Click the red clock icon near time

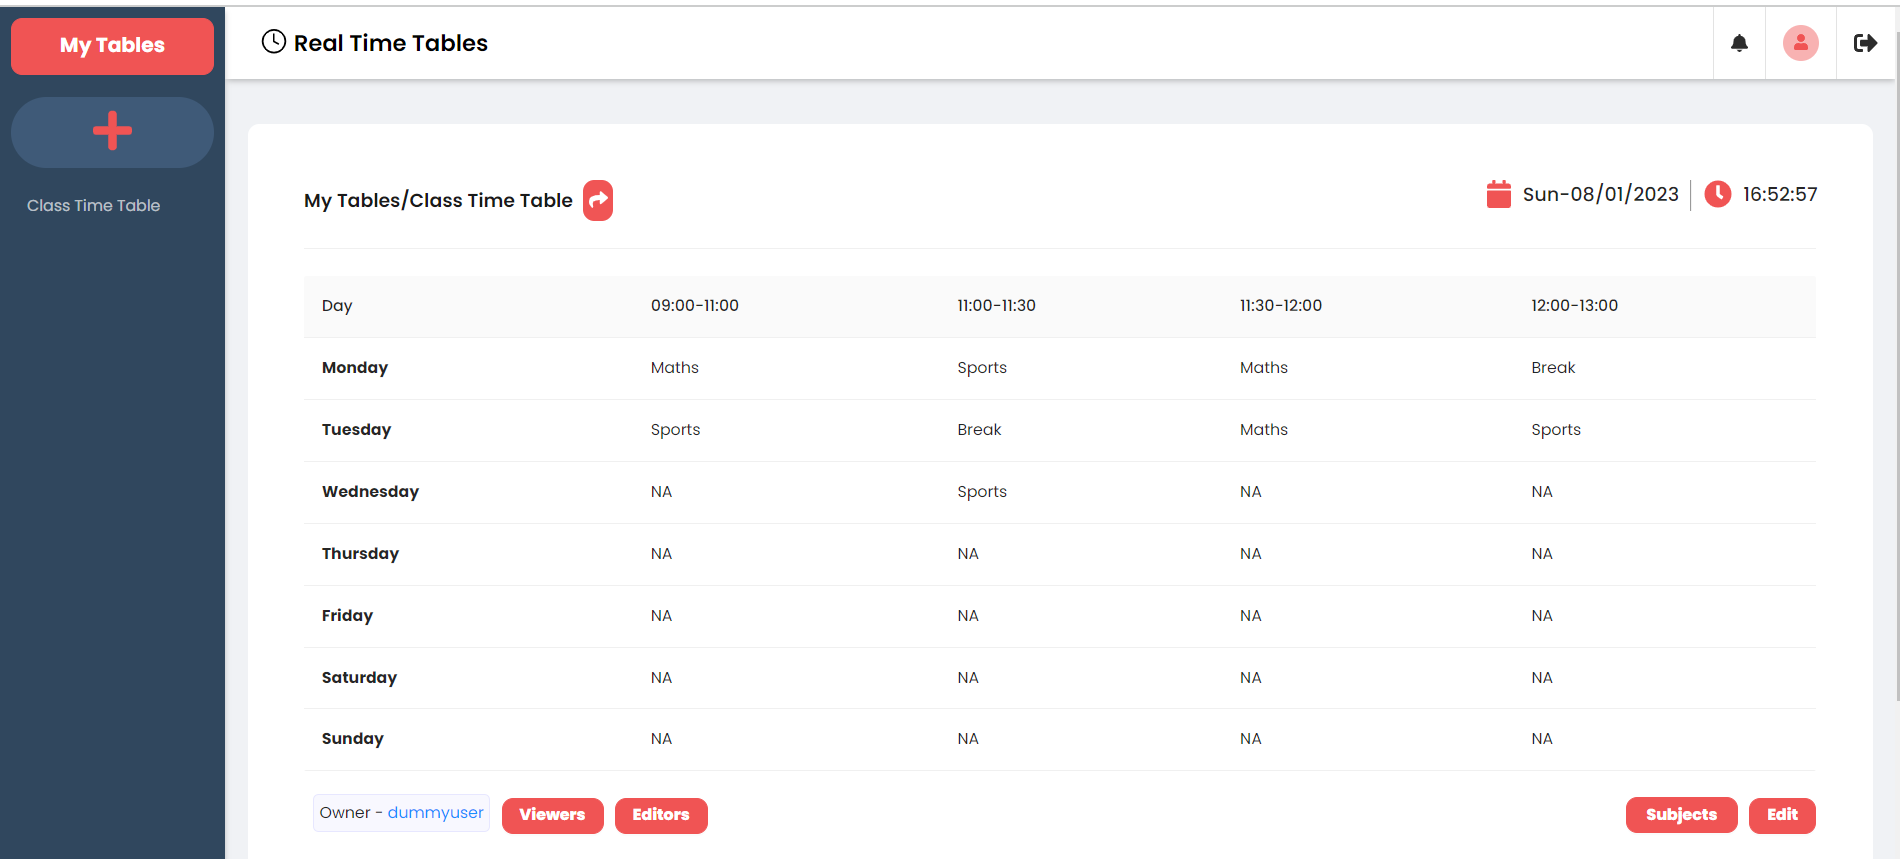coord(1717,194)
